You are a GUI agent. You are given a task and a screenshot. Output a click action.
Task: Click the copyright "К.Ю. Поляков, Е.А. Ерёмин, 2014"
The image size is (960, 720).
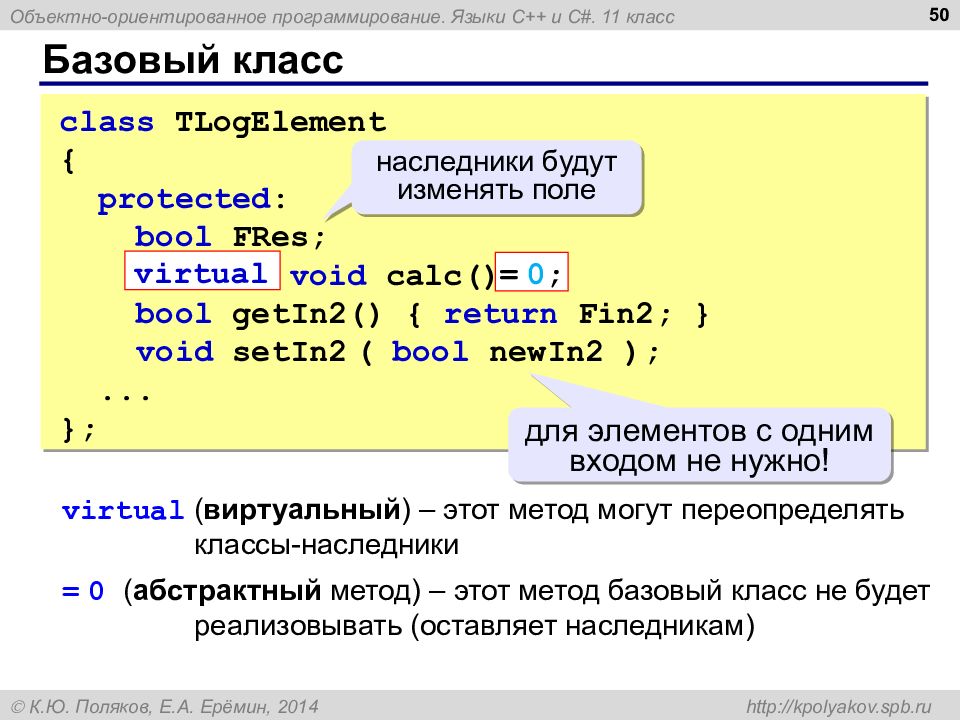[165, 707]
